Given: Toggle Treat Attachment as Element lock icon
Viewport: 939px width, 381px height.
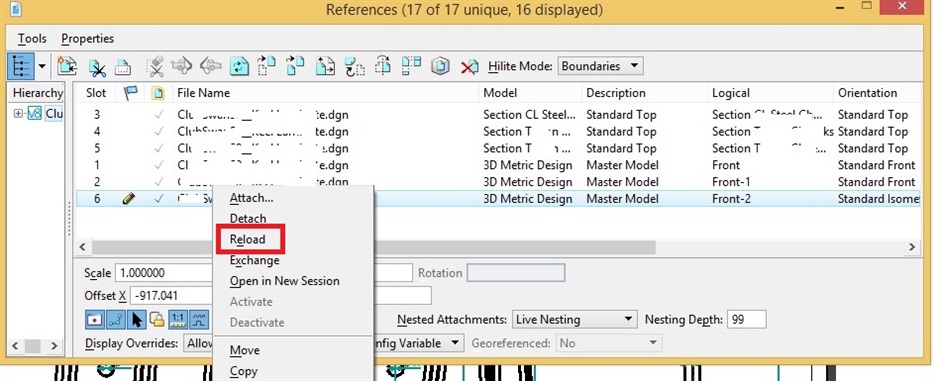Looking at the screenshot, I should (157, 320).
